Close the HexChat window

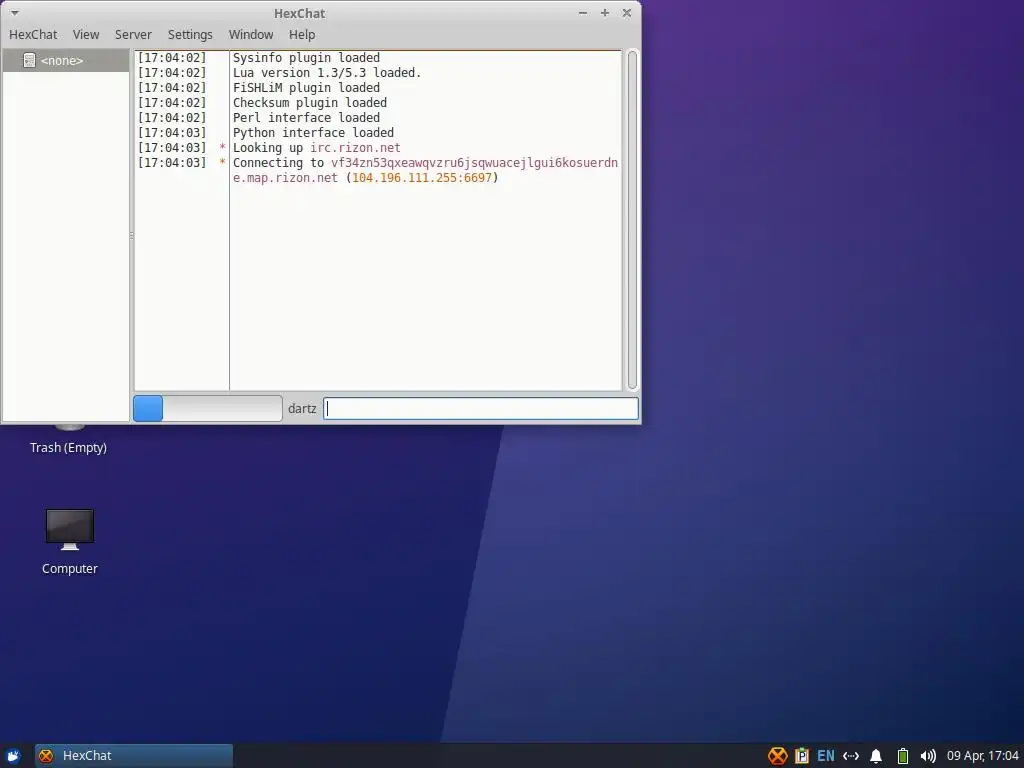coord(627,13)
